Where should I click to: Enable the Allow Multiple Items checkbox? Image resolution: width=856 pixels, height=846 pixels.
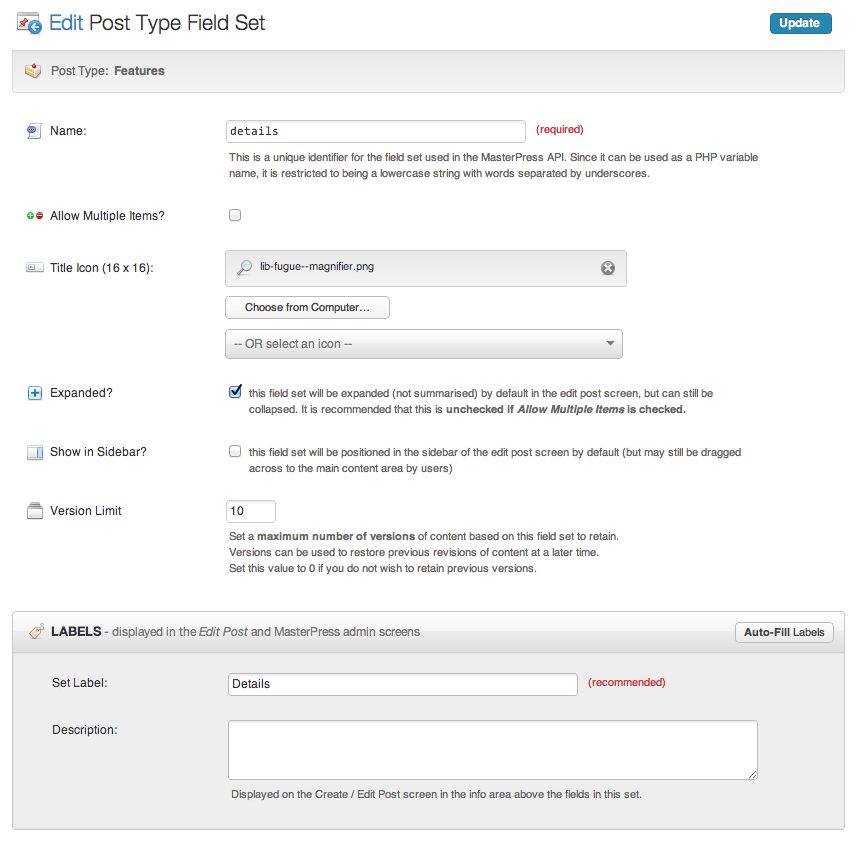[235, 215]
